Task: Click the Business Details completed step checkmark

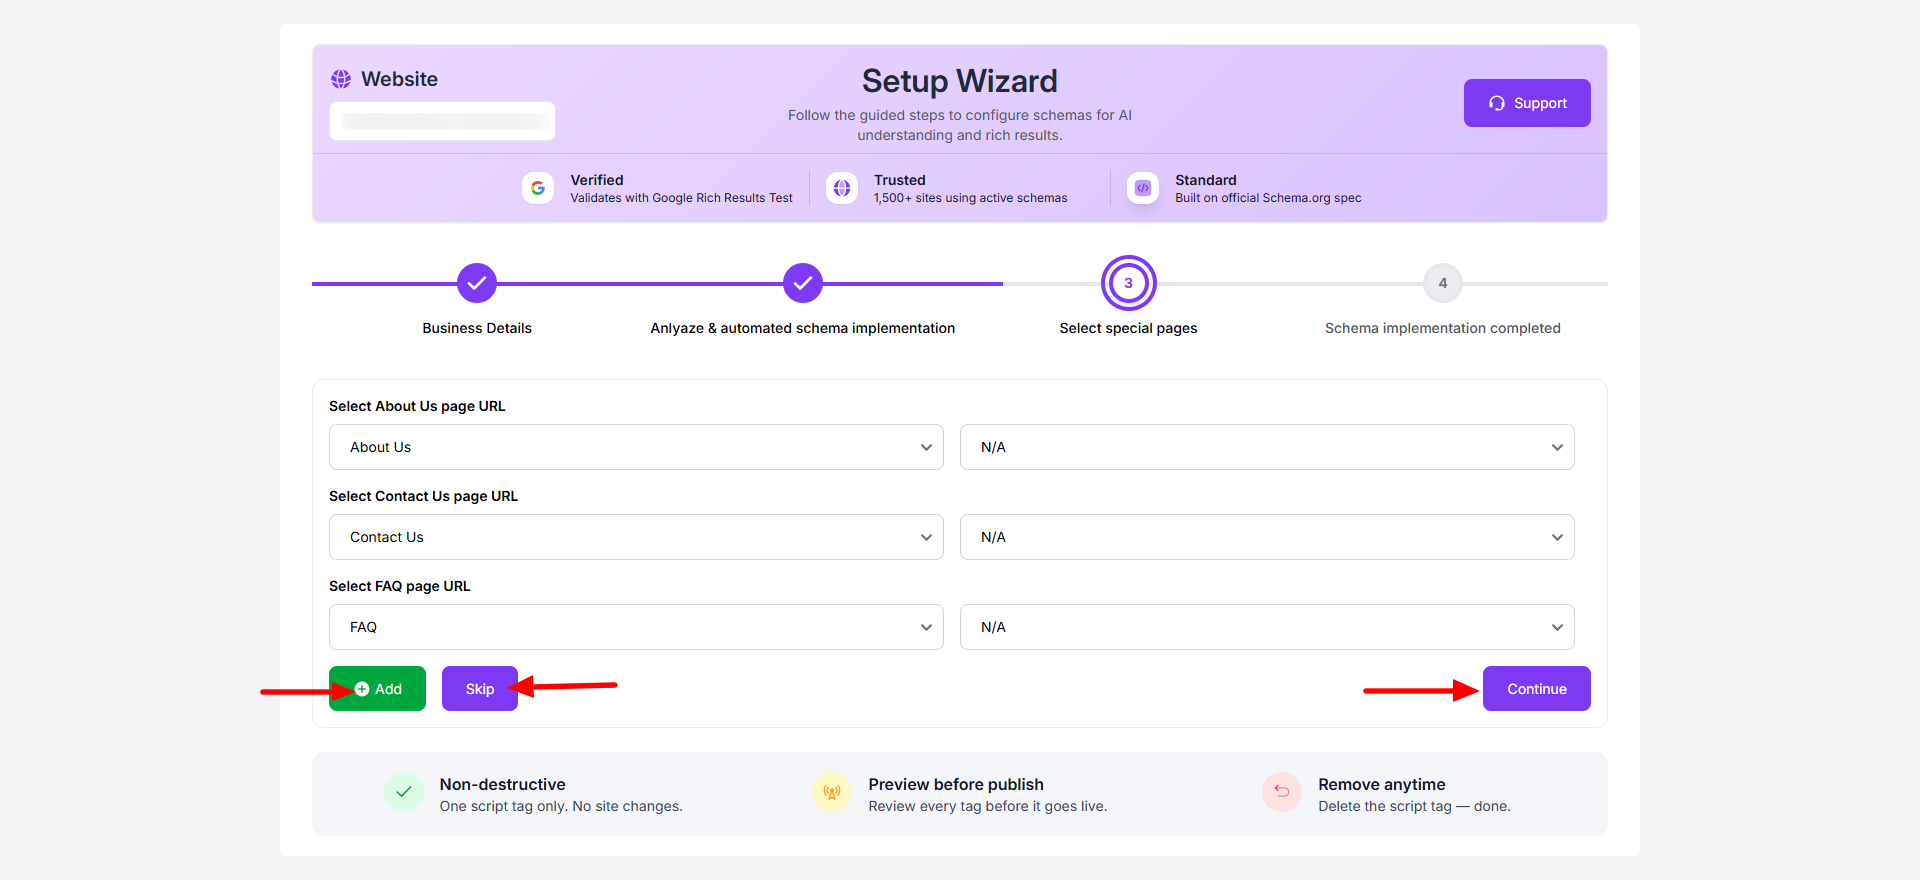Action: [477, 283]
